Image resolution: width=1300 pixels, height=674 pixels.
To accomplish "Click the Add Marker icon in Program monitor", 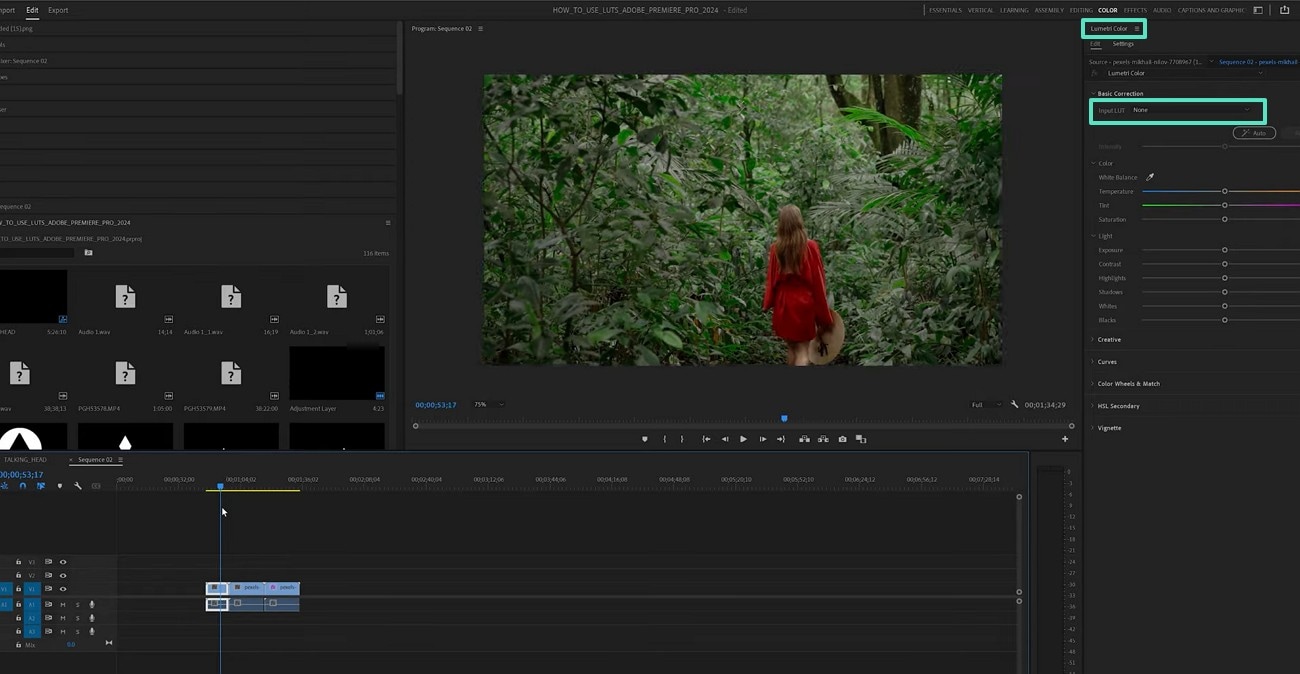I will [x=645, y=439].
